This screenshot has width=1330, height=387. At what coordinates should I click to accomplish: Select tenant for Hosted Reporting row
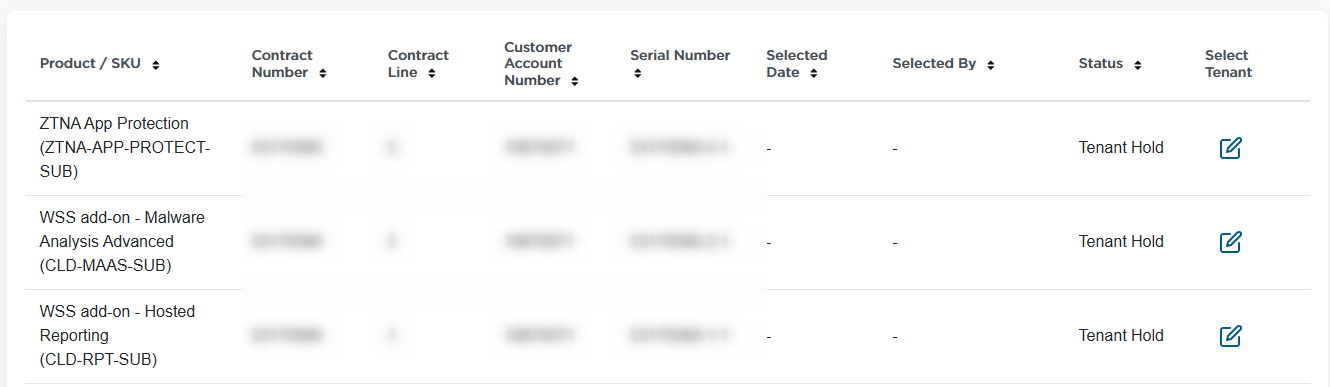tap(1231, 336)
